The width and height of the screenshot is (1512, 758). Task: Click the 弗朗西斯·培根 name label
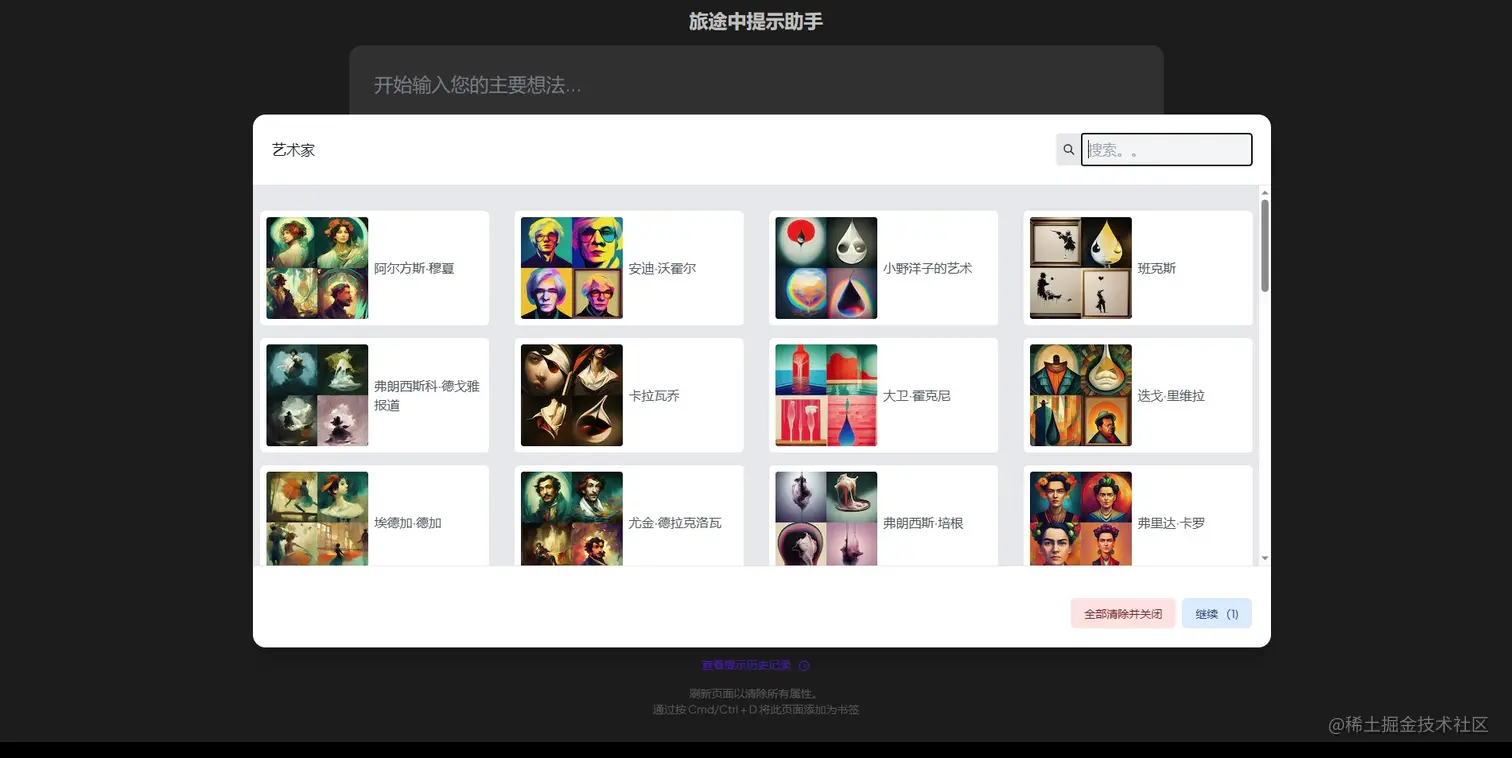923,522
